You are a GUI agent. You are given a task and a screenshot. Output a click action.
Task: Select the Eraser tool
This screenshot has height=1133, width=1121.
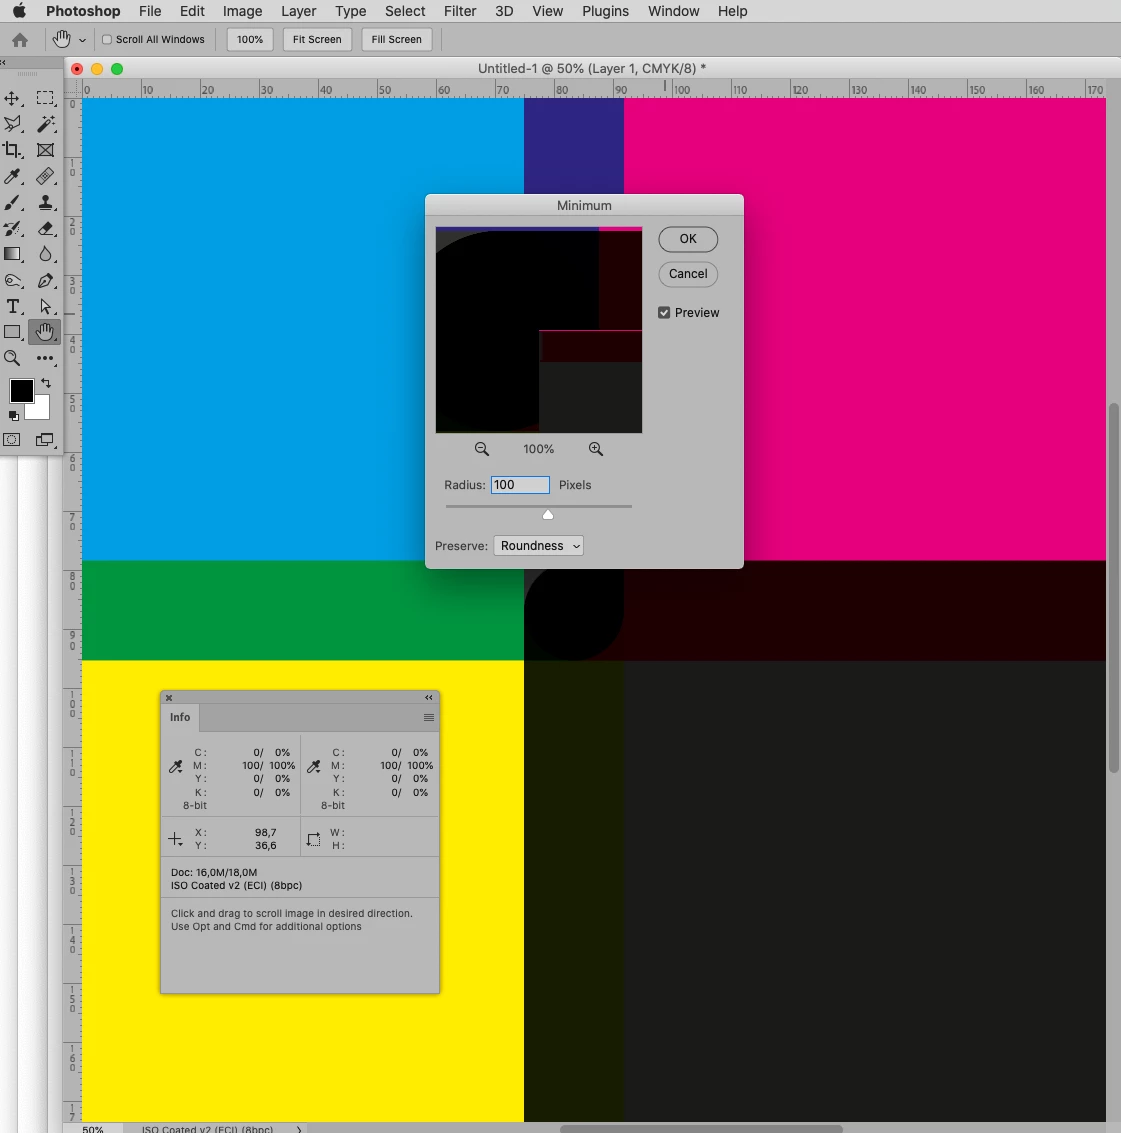(46, 228)
